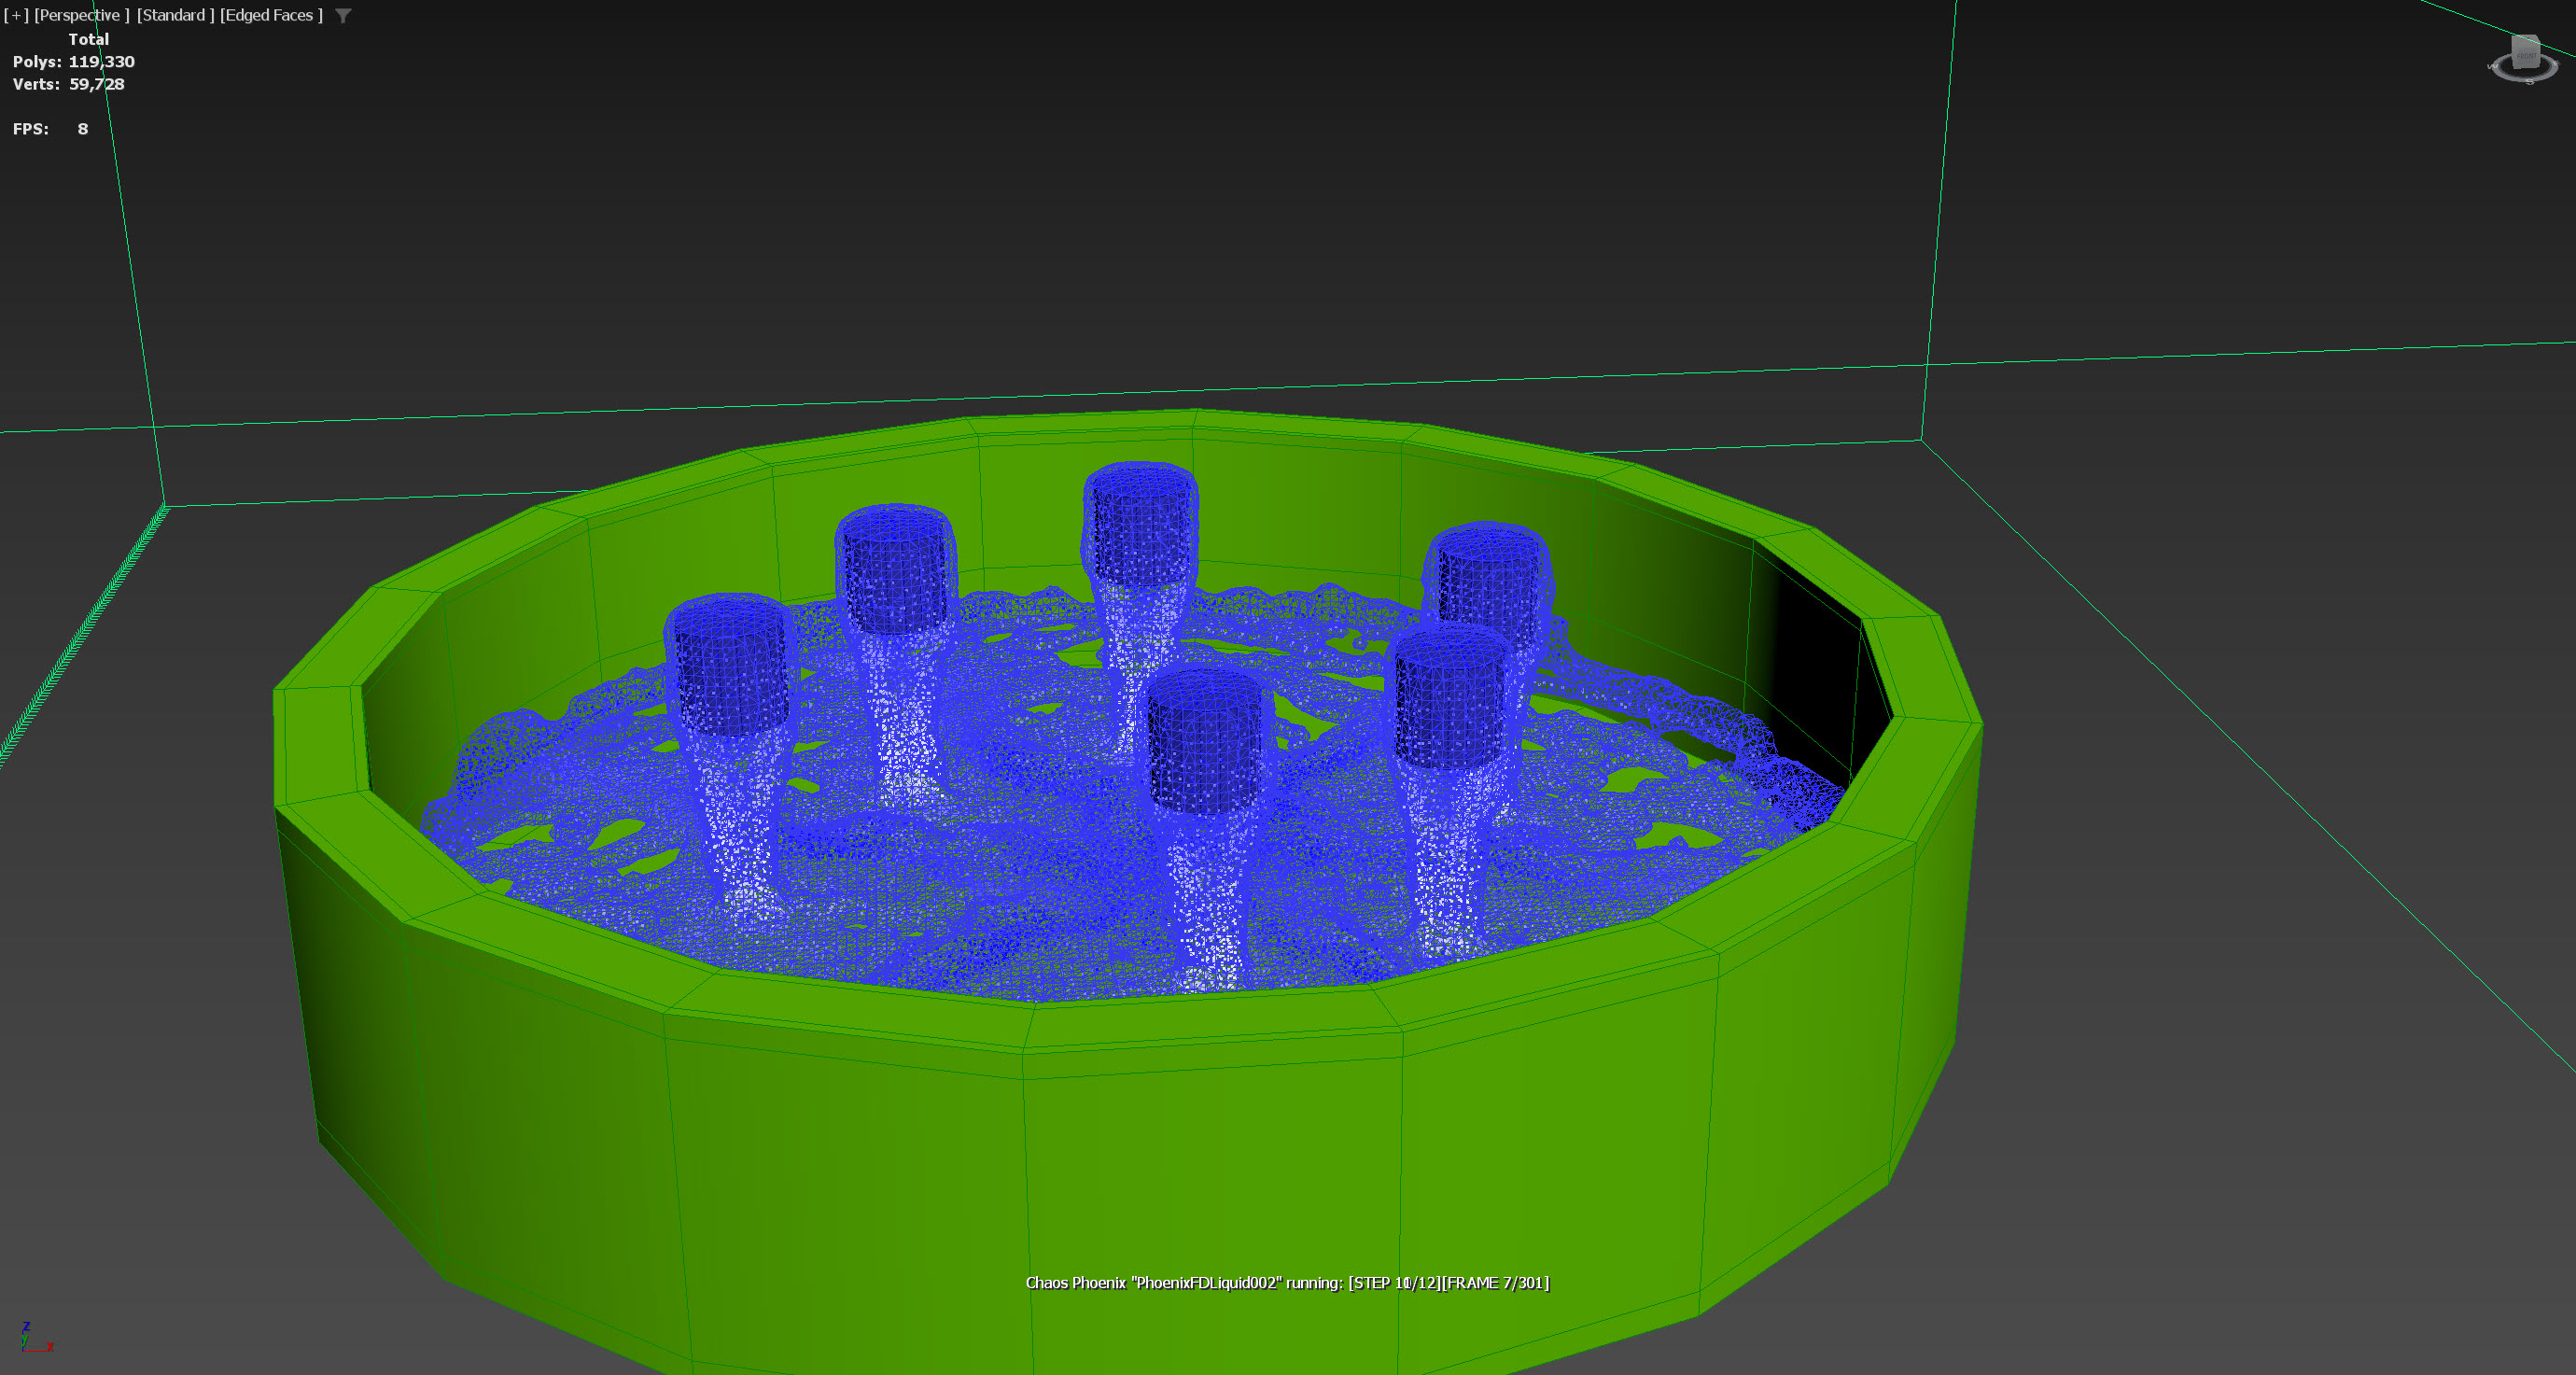The height and width of the screenshot is (1375, 2576).
Task: Click the Chaos Phoenix simulation status text
Action: point(1287,1283)
